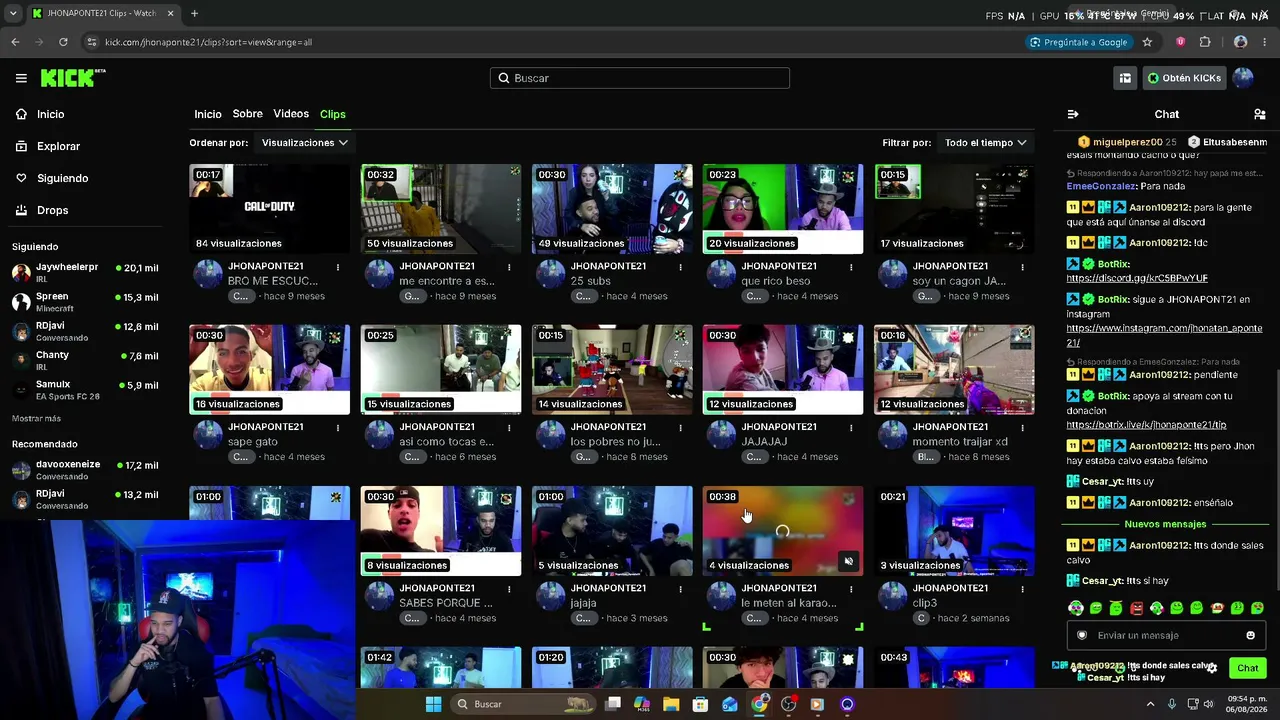Open the Instagram link posted by BotRix
1280x720 pixels.
coord(1164,335)
